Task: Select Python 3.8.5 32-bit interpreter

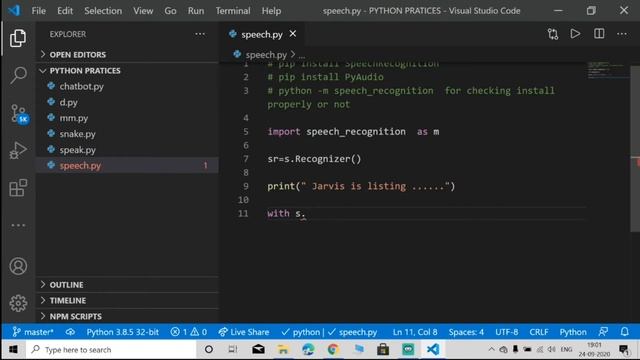Action: pos(122,332)
